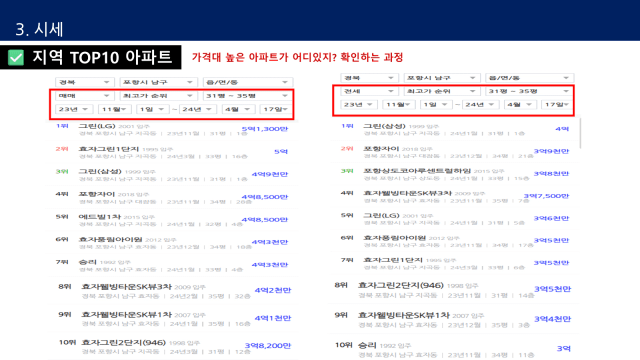Expand the 31평 ~ 35평 dropdown in the 매매 panel
The width and height of the screenshot is (640, 360).
pyautogui.click(x=247, y=96)
